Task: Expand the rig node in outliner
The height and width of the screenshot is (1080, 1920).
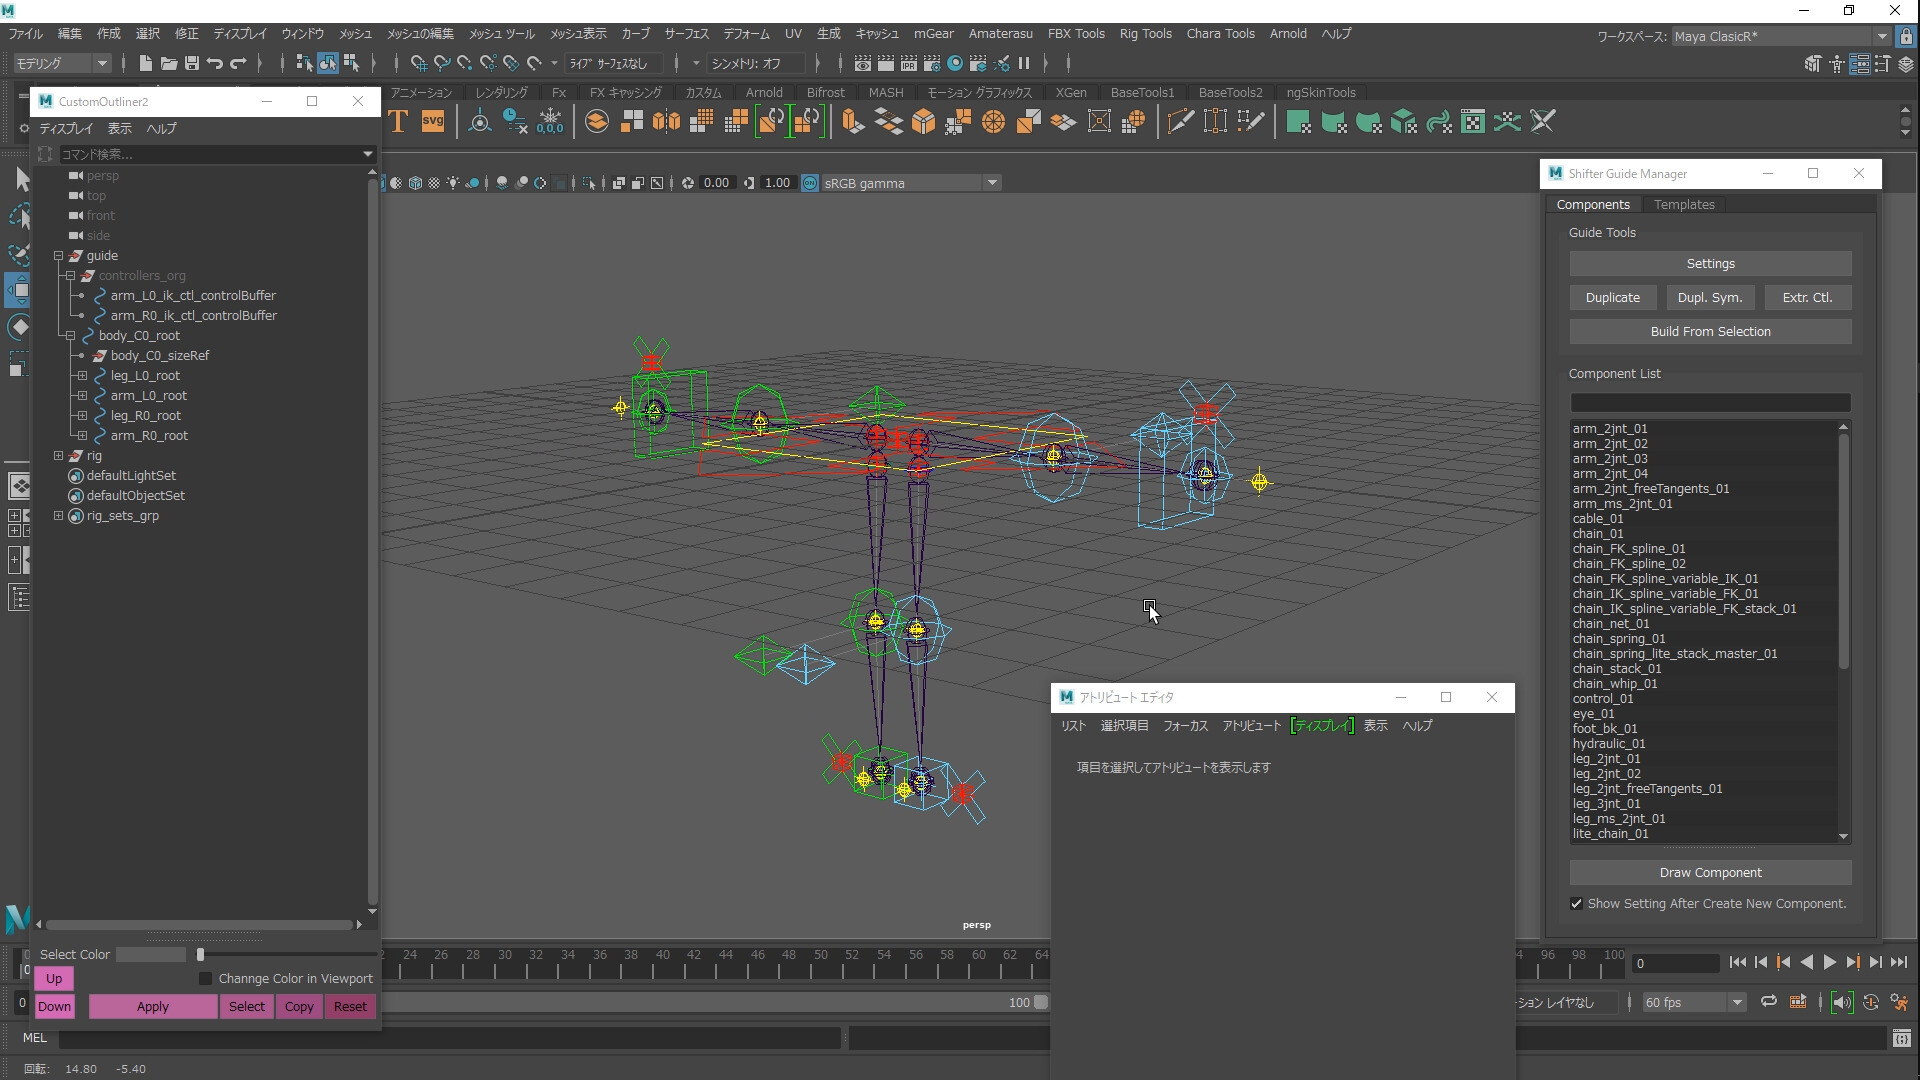Action: pos(58,456)
